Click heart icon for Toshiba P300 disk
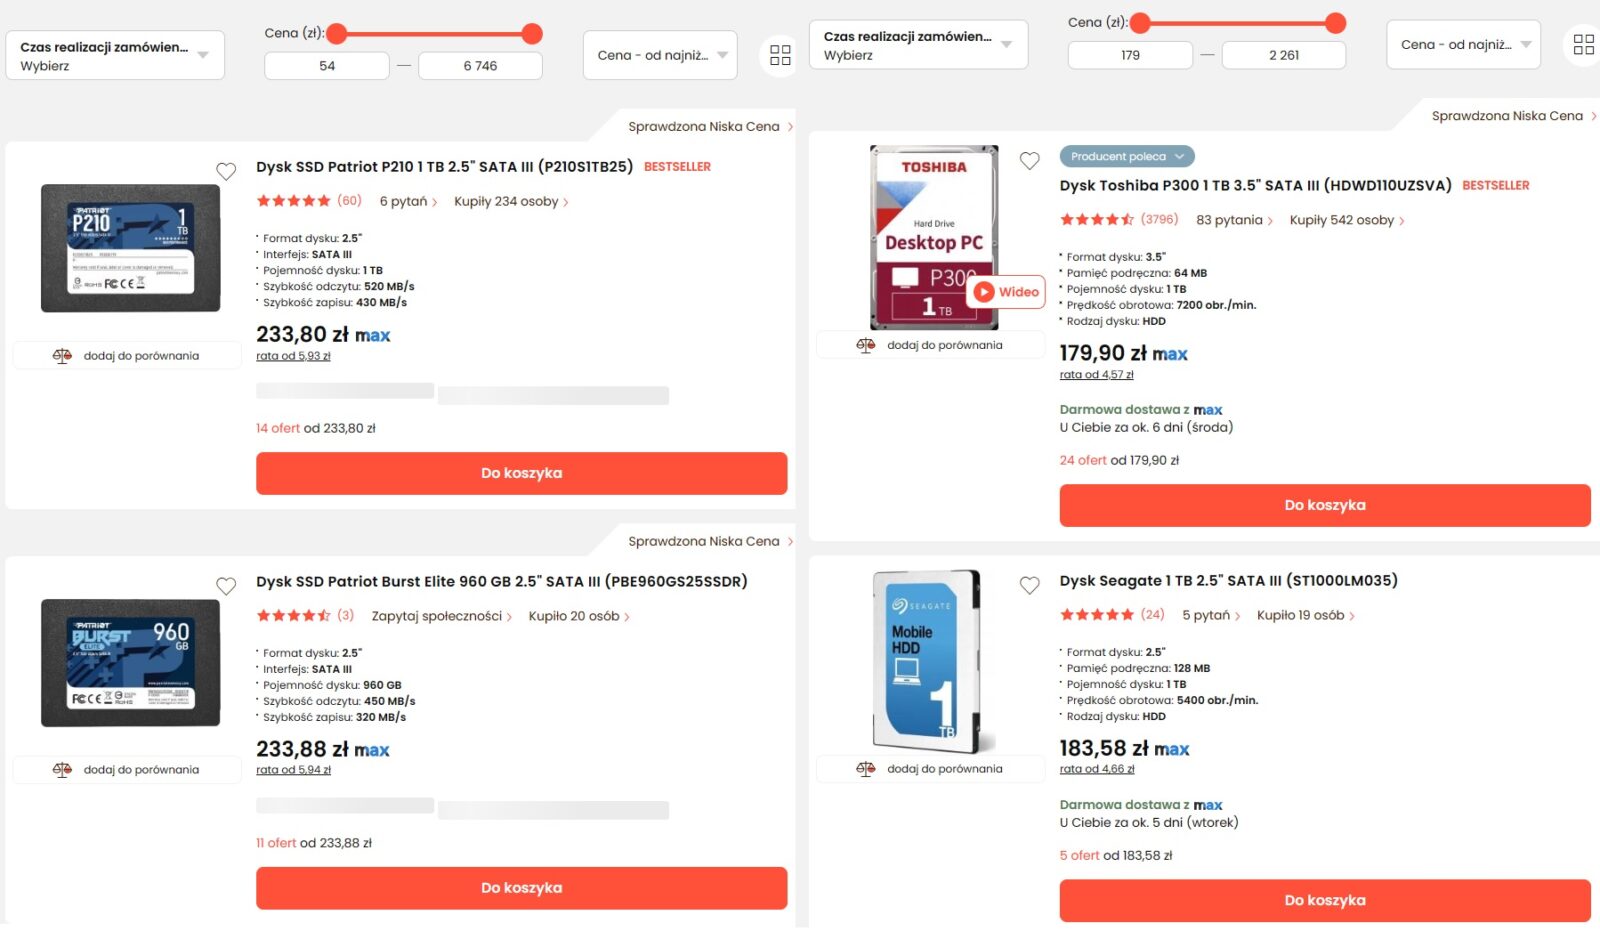Screen dimensions: 1600x931 click(x=1029, y=161)
